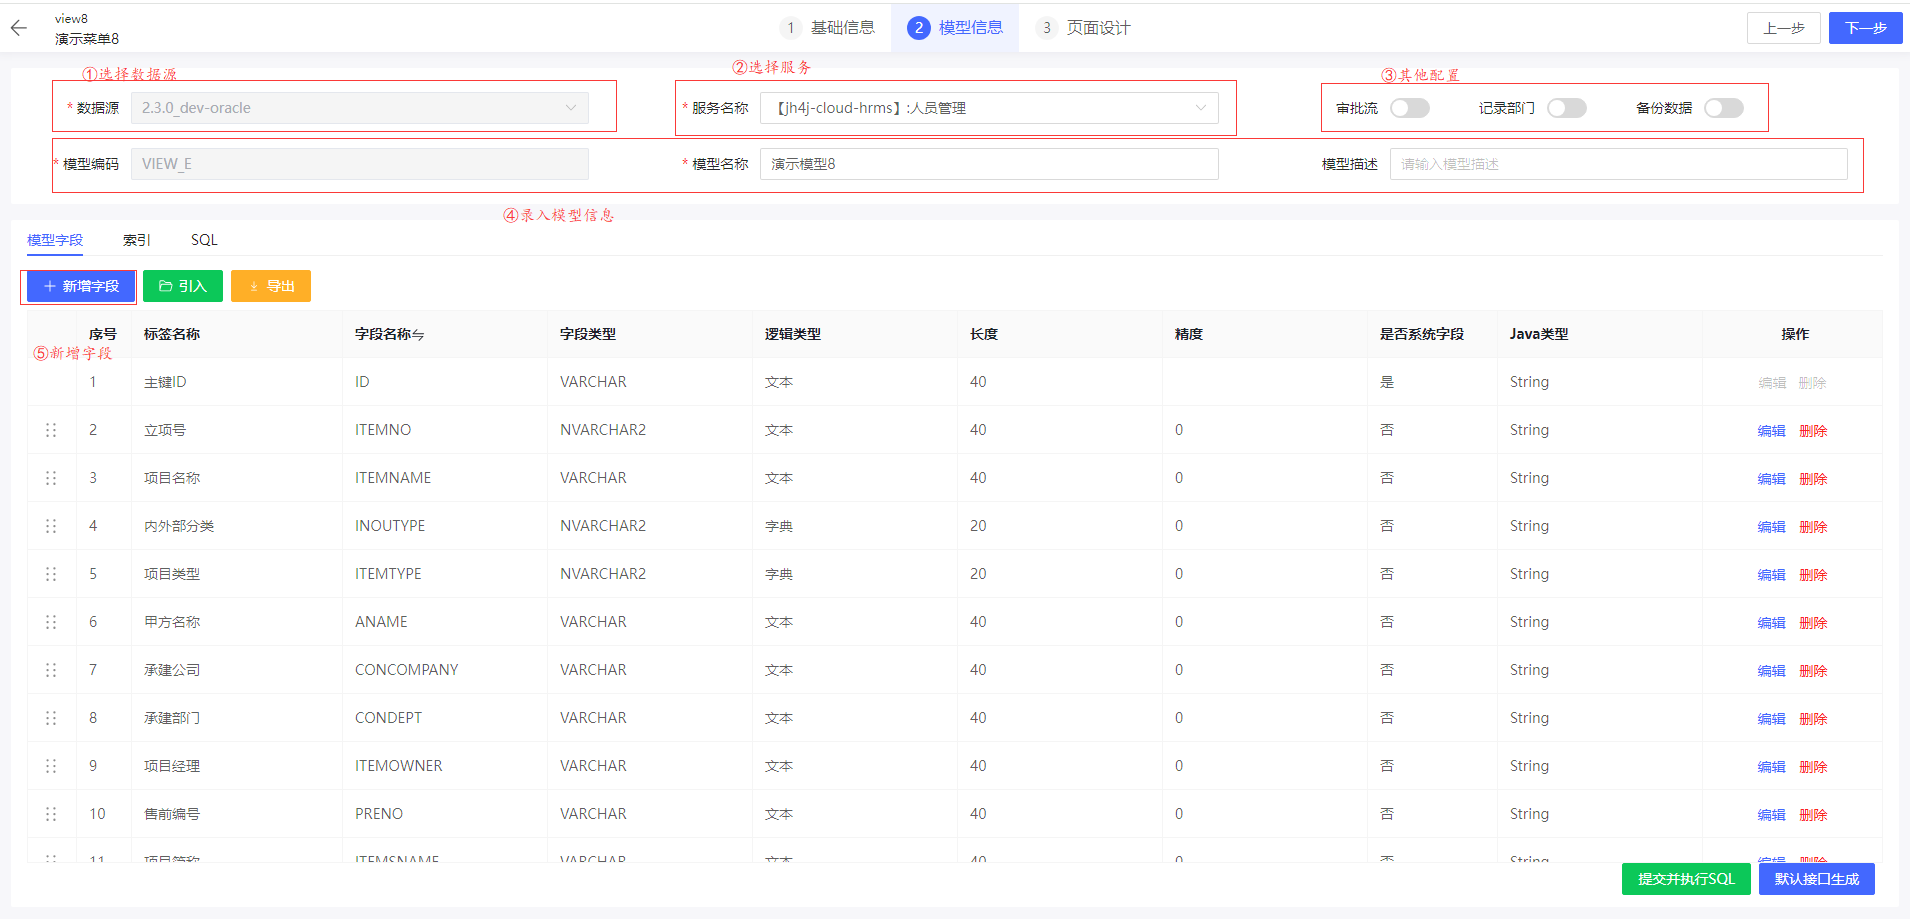Viewport: 1910px width, 919px height.
Task: Click green 引入 button
Action: tap(183, 286)
